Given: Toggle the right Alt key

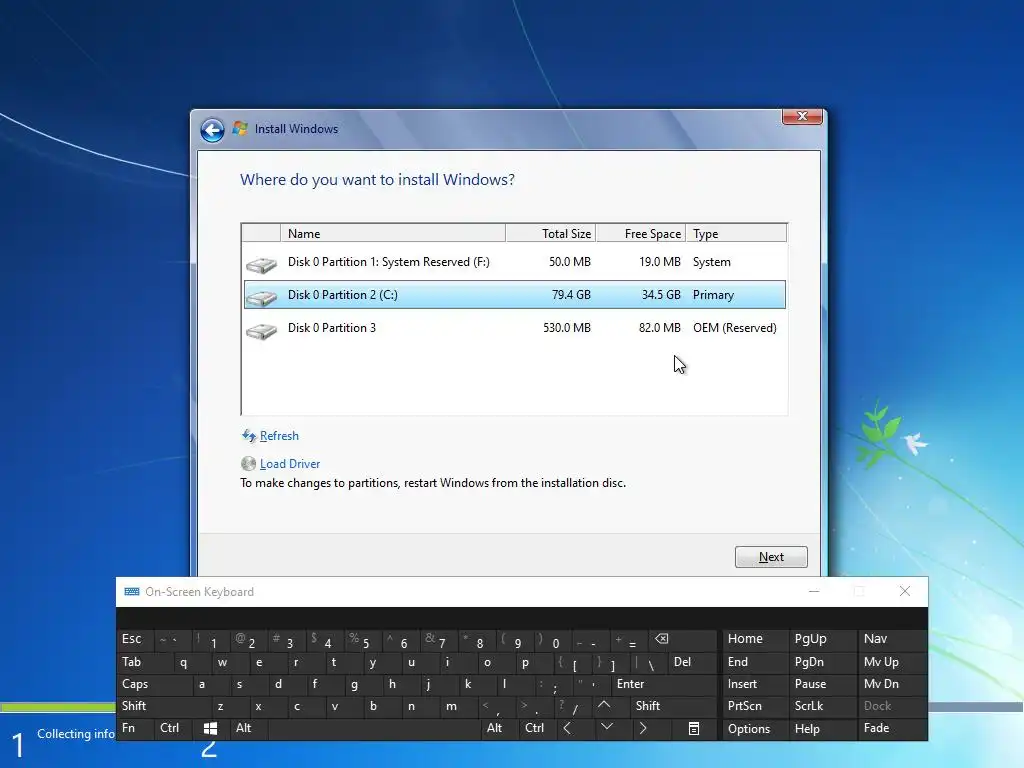Looking at the screenshot, I should pyautogui.click(x=499, y=728).
